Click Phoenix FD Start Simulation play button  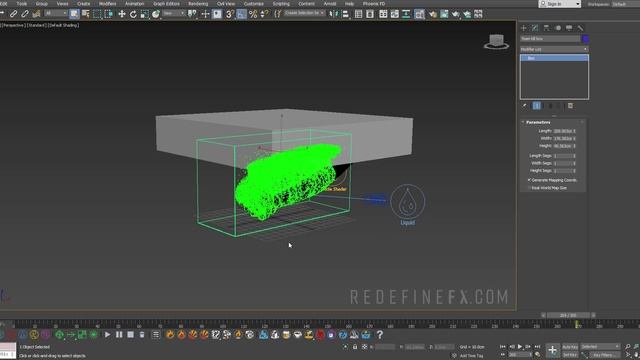tap(107, 335)
